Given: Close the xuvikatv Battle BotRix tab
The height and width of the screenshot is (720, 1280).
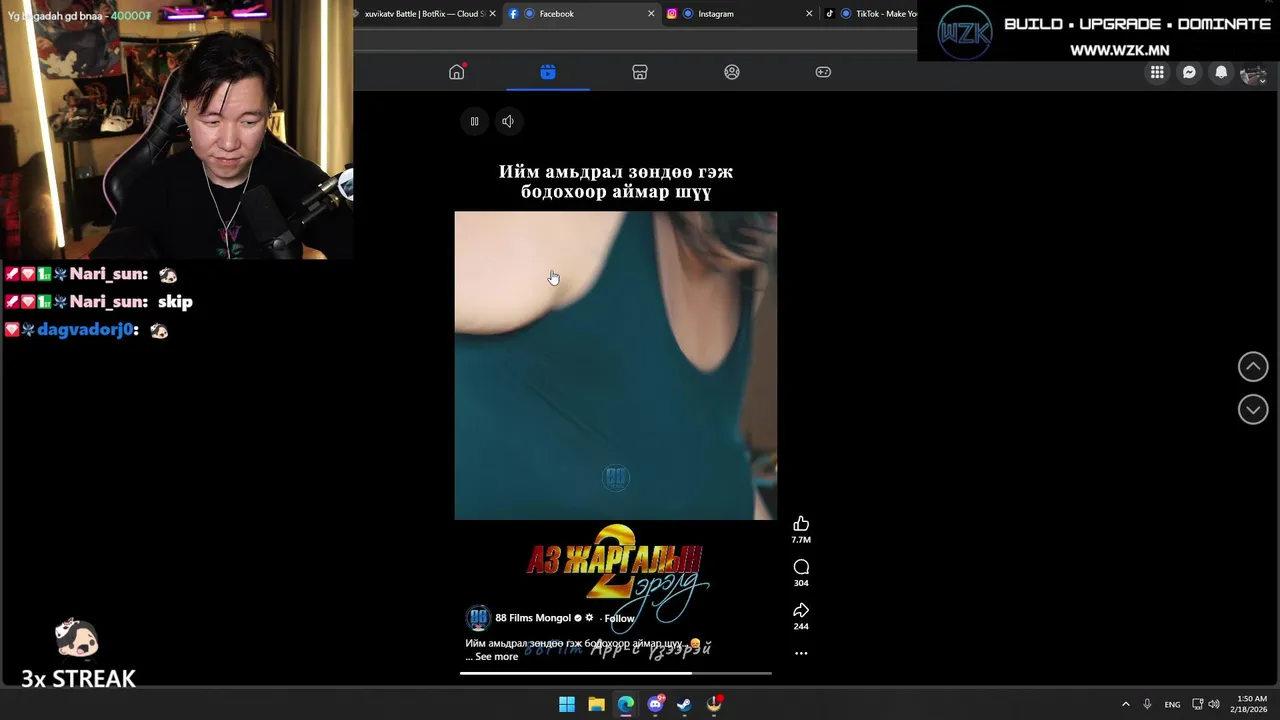Looking at the screenshot, I should 492,14.
